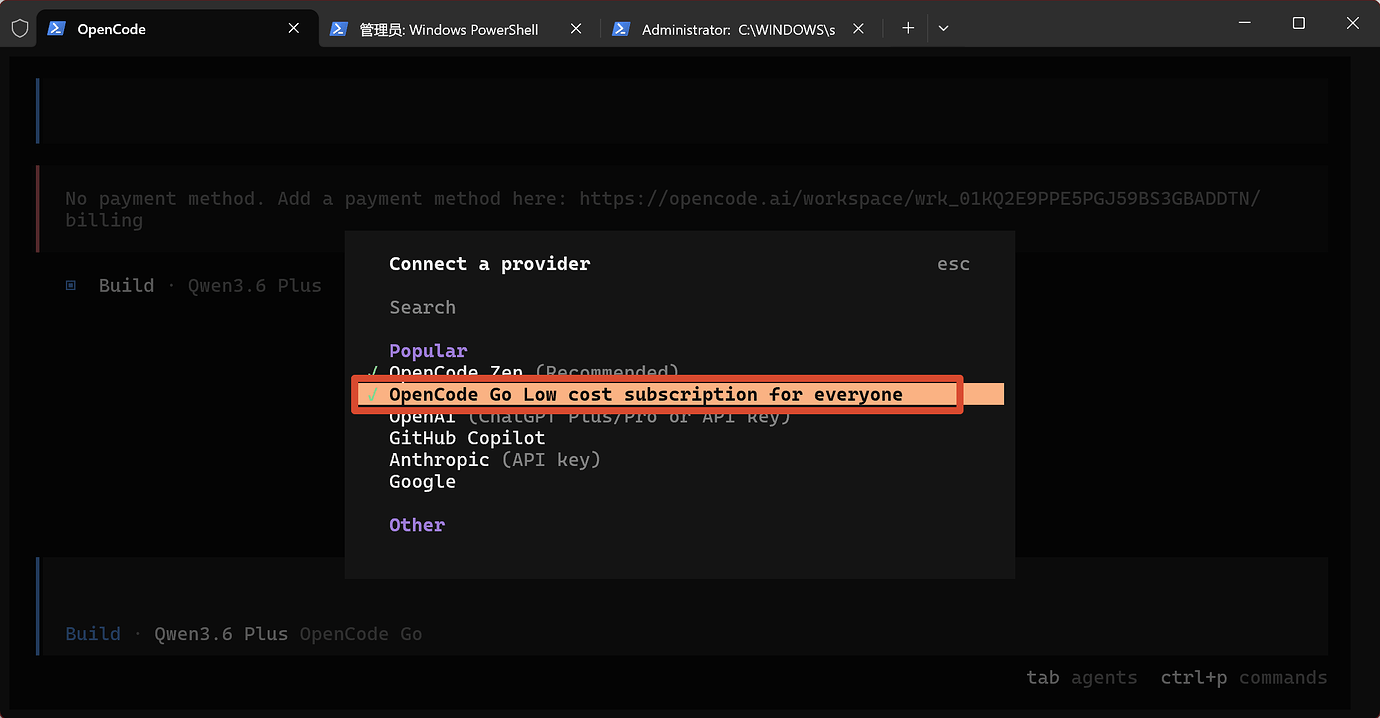
Task: Click the shield icon in the title bar
Action: click(x=19, y=28)
